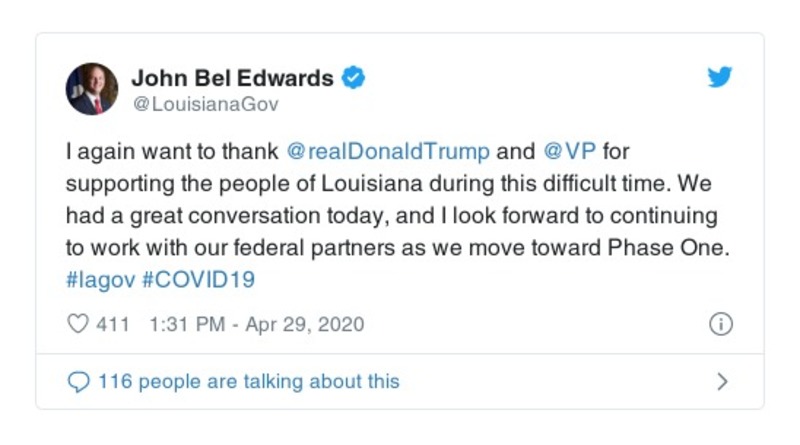The width and height of the screenshot is (800, 445).
Task: Like the tweet with the heart icon
Action: pyautogui.click(x=77, y=324)
